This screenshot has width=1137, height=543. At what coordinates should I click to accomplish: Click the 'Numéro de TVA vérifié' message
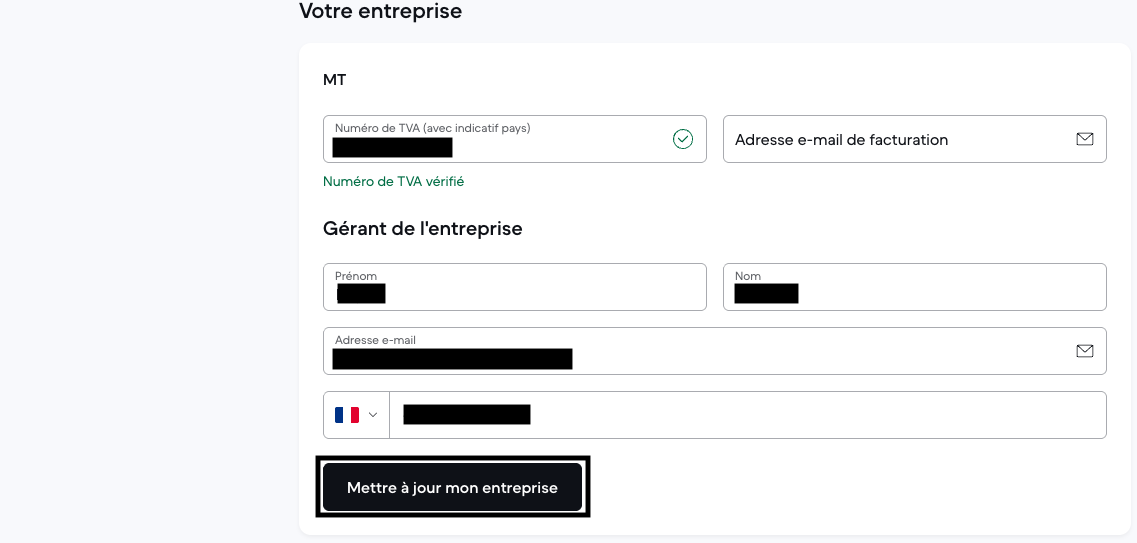393,182
